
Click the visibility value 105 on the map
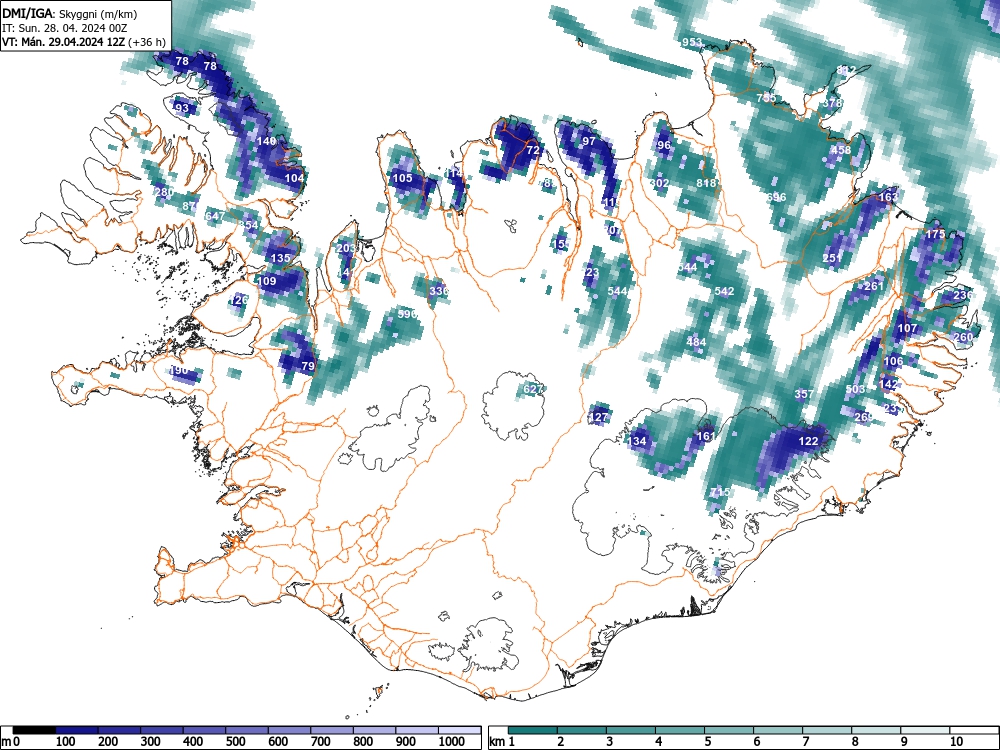pos(402,178)
